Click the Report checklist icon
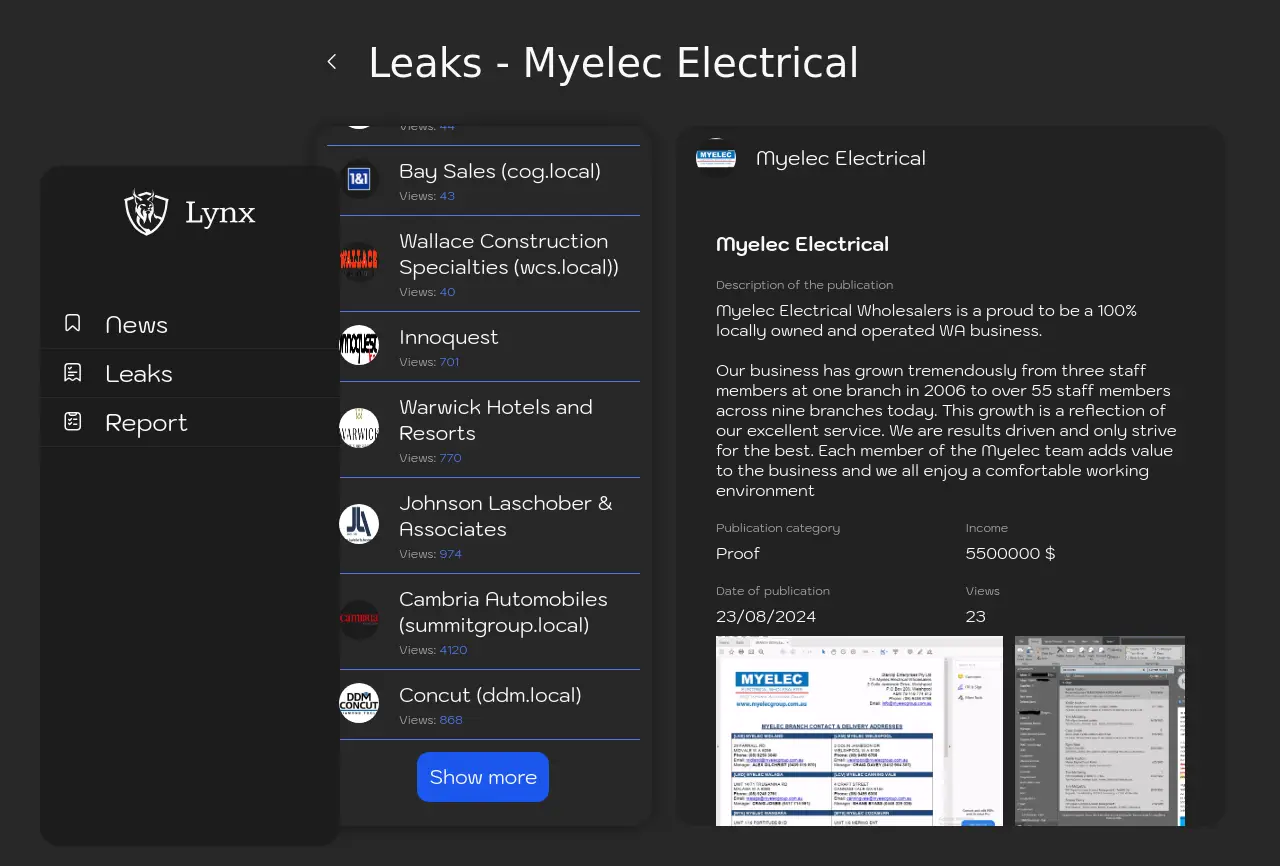The width and height of the screenshot is (1280, 866). pos(73,422)
